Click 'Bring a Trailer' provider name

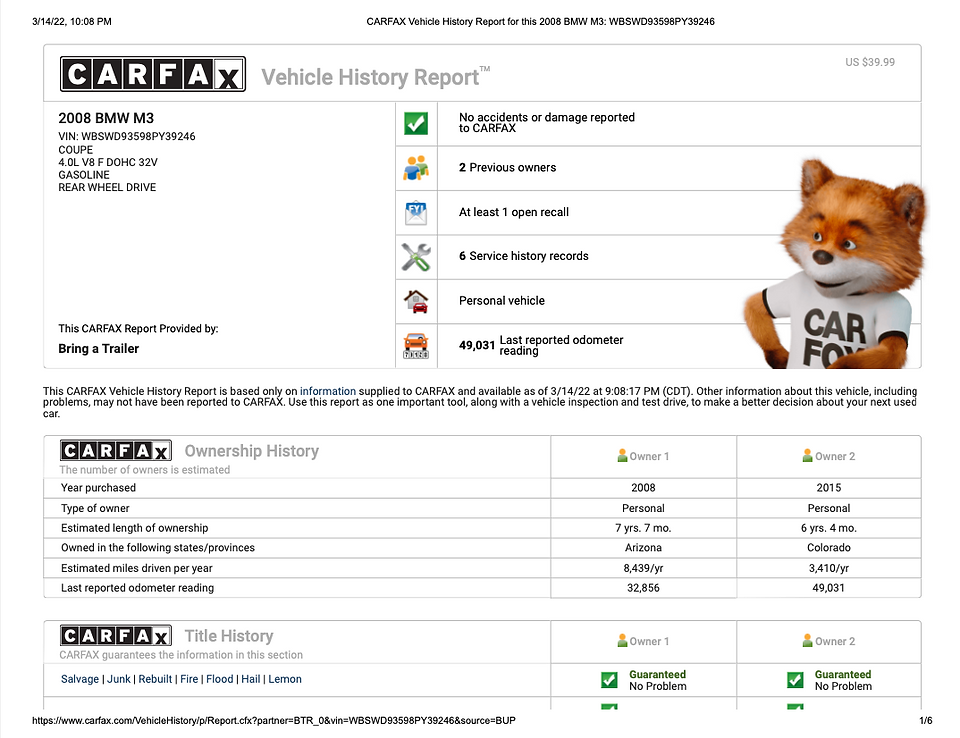pyautogui.click(x=99, y=348)
